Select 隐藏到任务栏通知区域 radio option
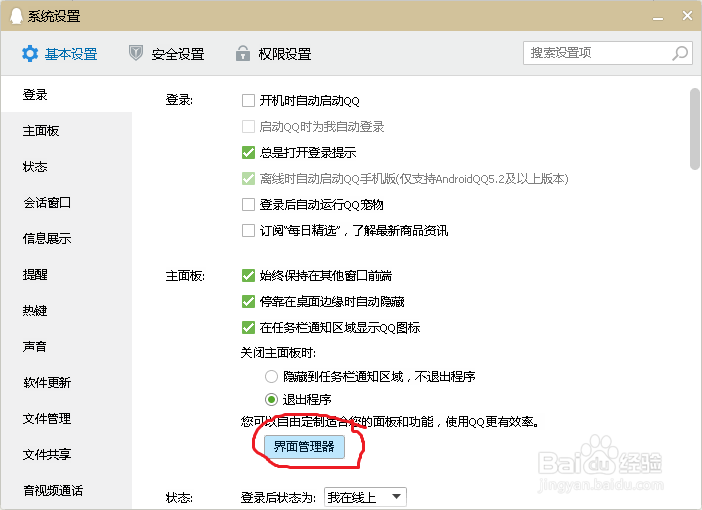702x510 pixels. point(271,377)
